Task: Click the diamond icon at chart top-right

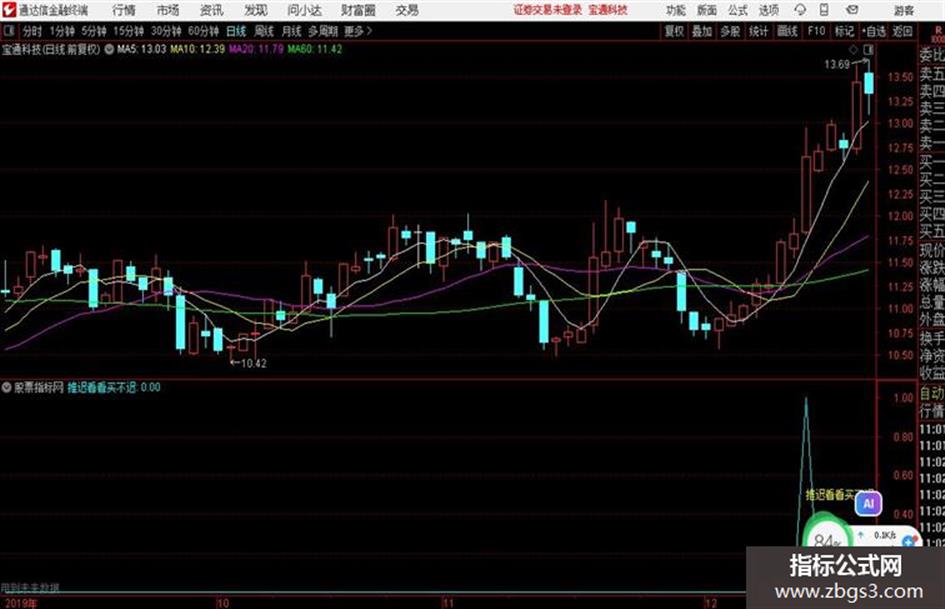Action: pyautogui.click(x=853, y=49)
